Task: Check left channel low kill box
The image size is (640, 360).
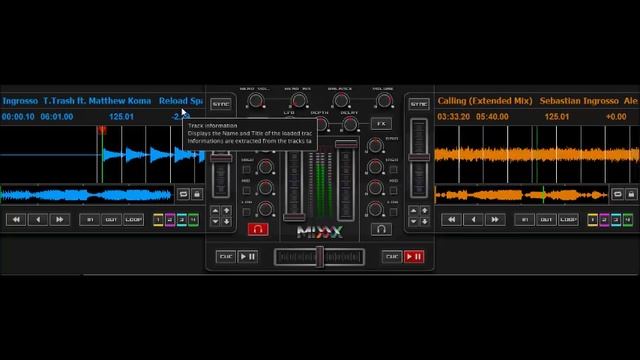Action: pos(246,212)
